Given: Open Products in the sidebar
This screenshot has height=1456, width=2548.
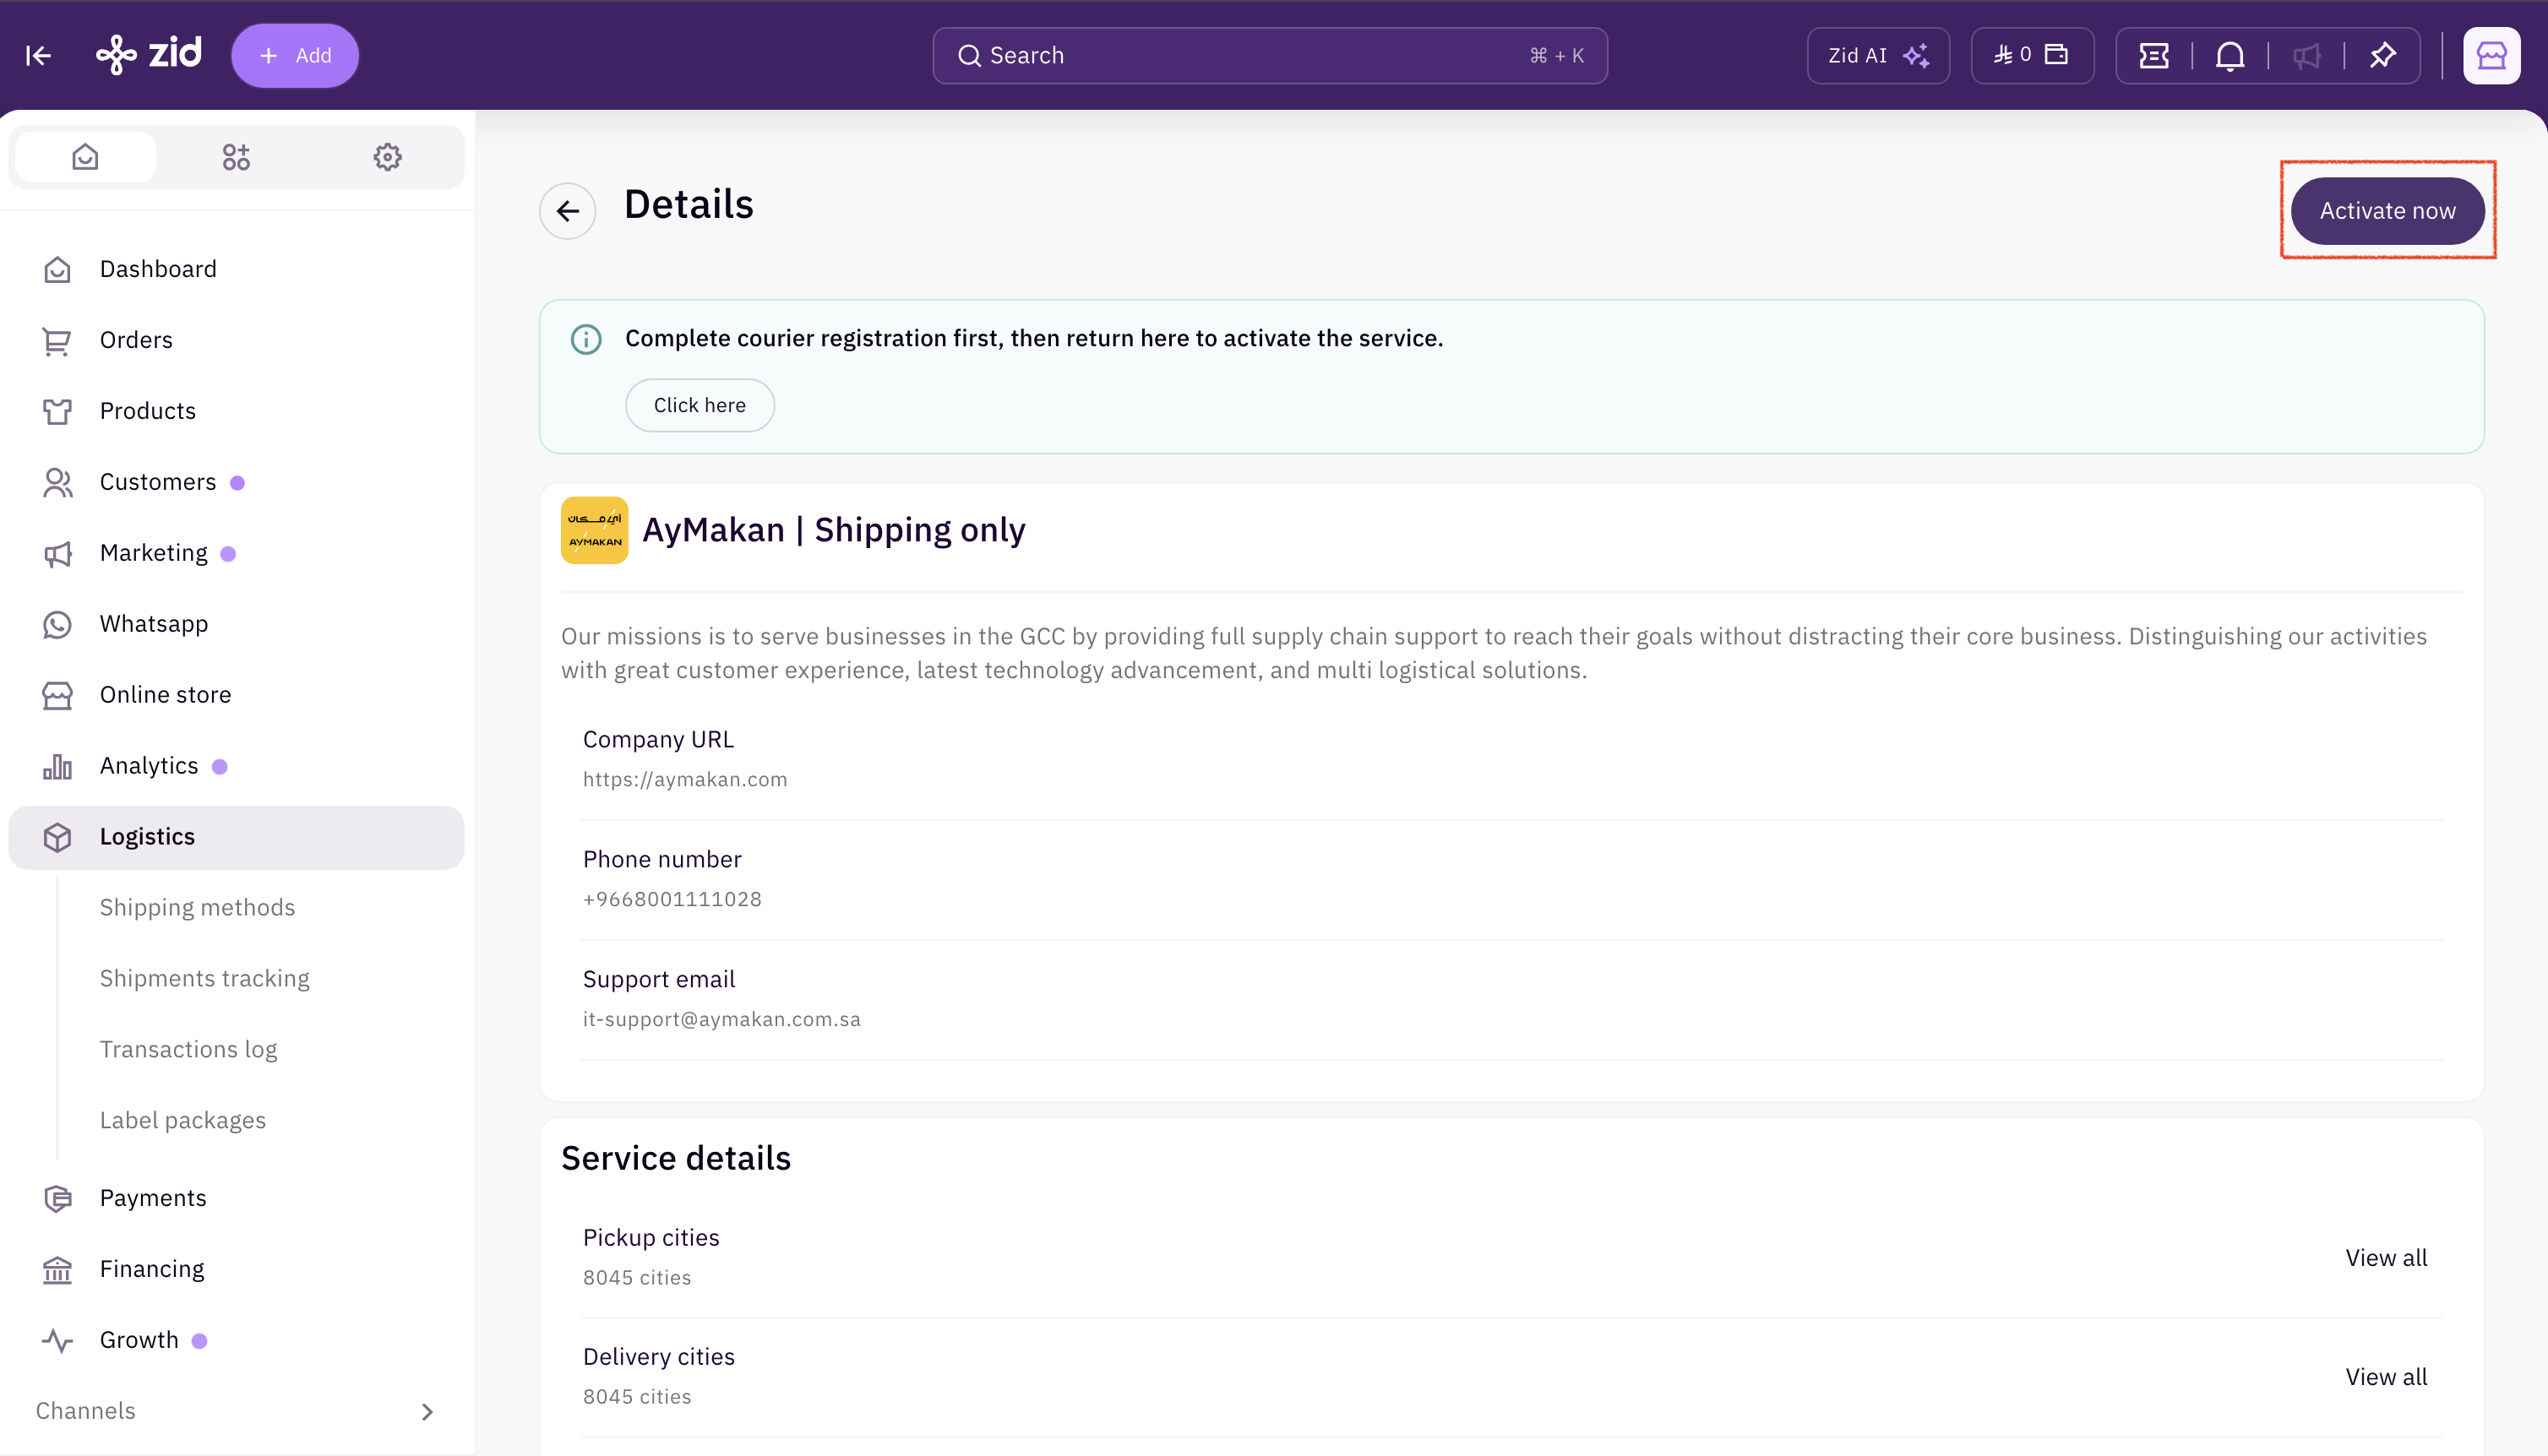Looking at the screenshot, I should click(236, 411).
